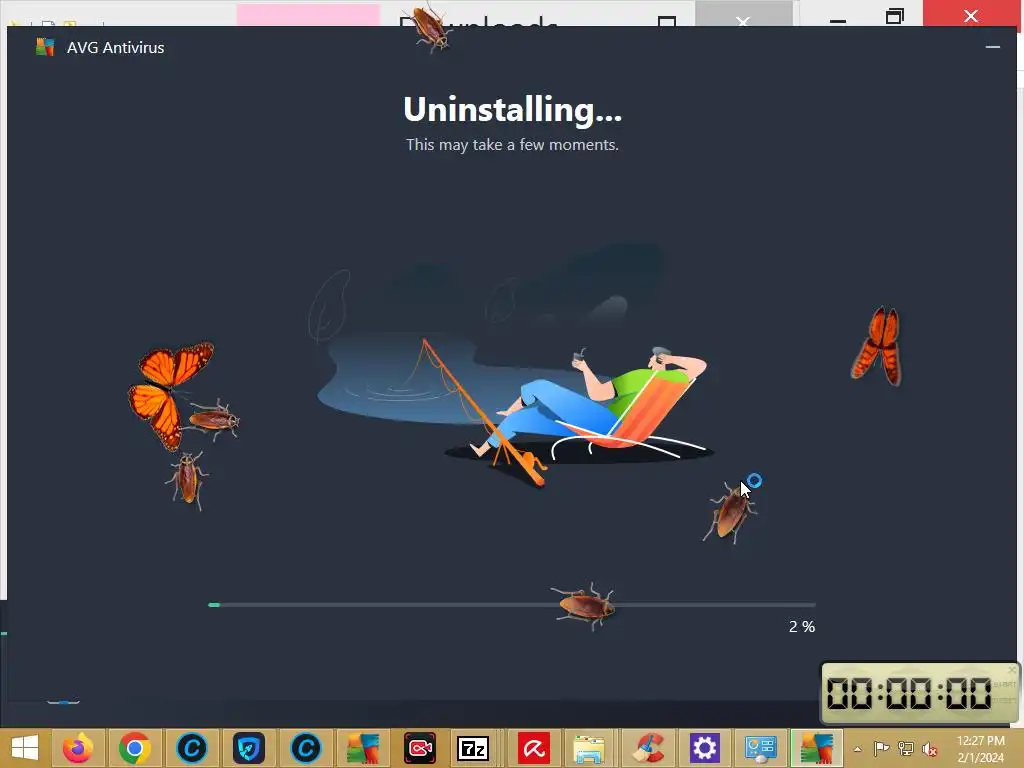Open Control Panel from the taskbar
Image resolution: width=1024 pixels, height=768 pixels.
pos(761,748)
